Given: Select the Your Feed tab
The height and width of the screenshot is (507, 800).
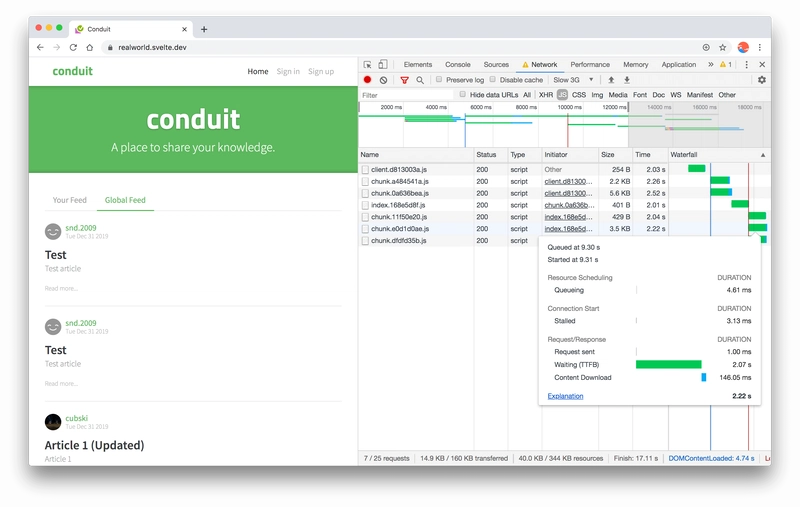Looking at the screenshot, I should (x=69, y=200).
